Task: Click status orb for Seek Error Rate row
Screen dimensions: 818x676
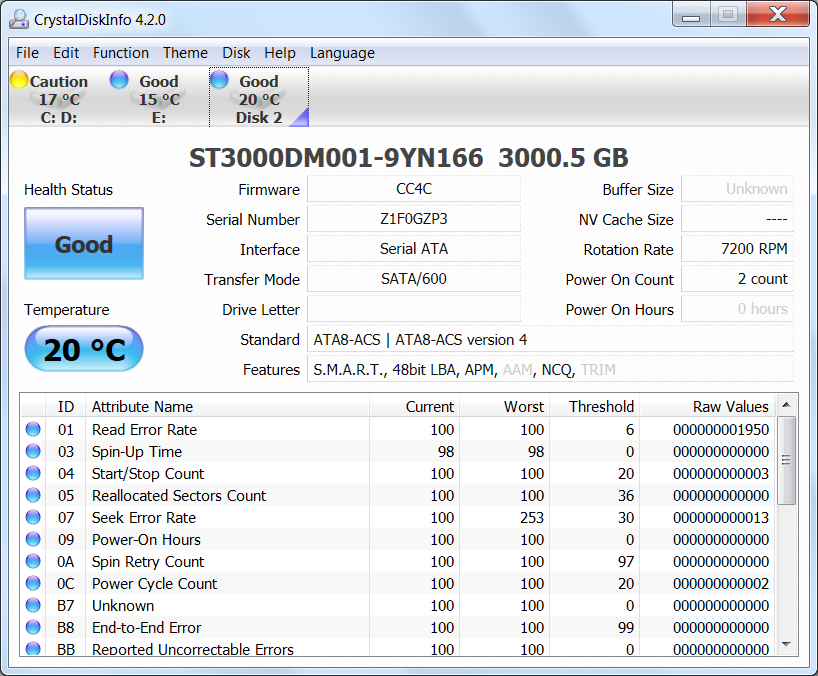Action: pyautogui.click(x=33, y=517)
